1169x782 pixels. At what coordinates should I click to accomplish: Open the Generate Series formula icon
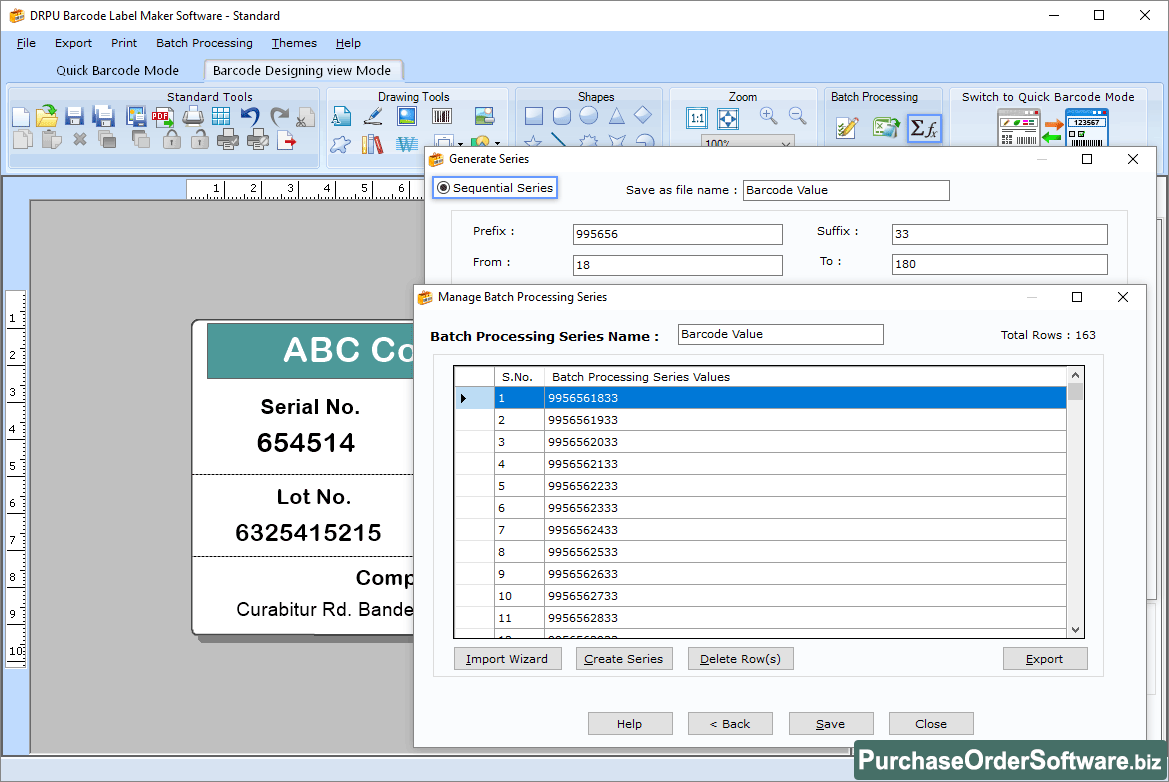coord(923,127)
